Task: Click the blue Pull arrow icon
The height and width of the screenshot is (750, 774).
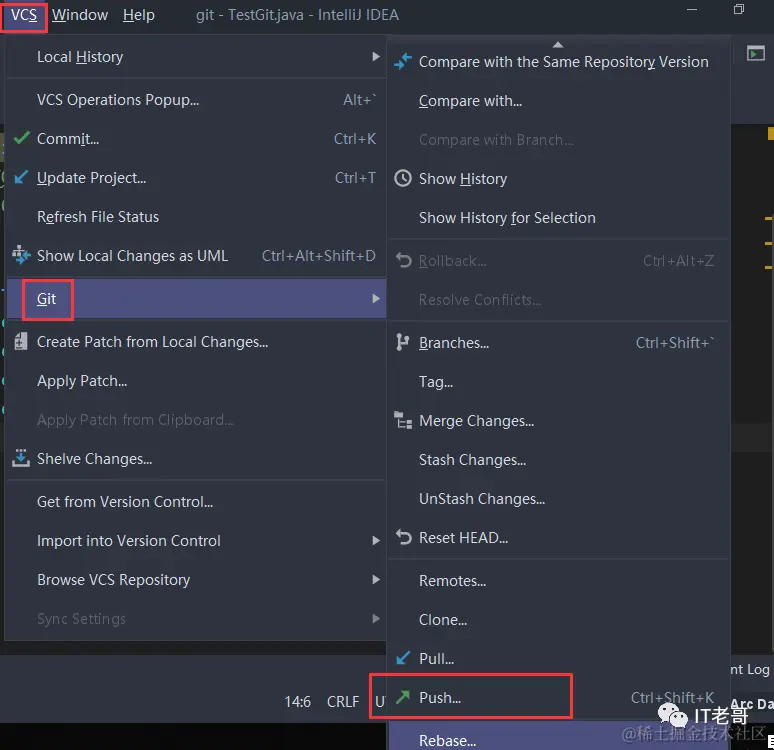Action: click(x=403, y=658)
